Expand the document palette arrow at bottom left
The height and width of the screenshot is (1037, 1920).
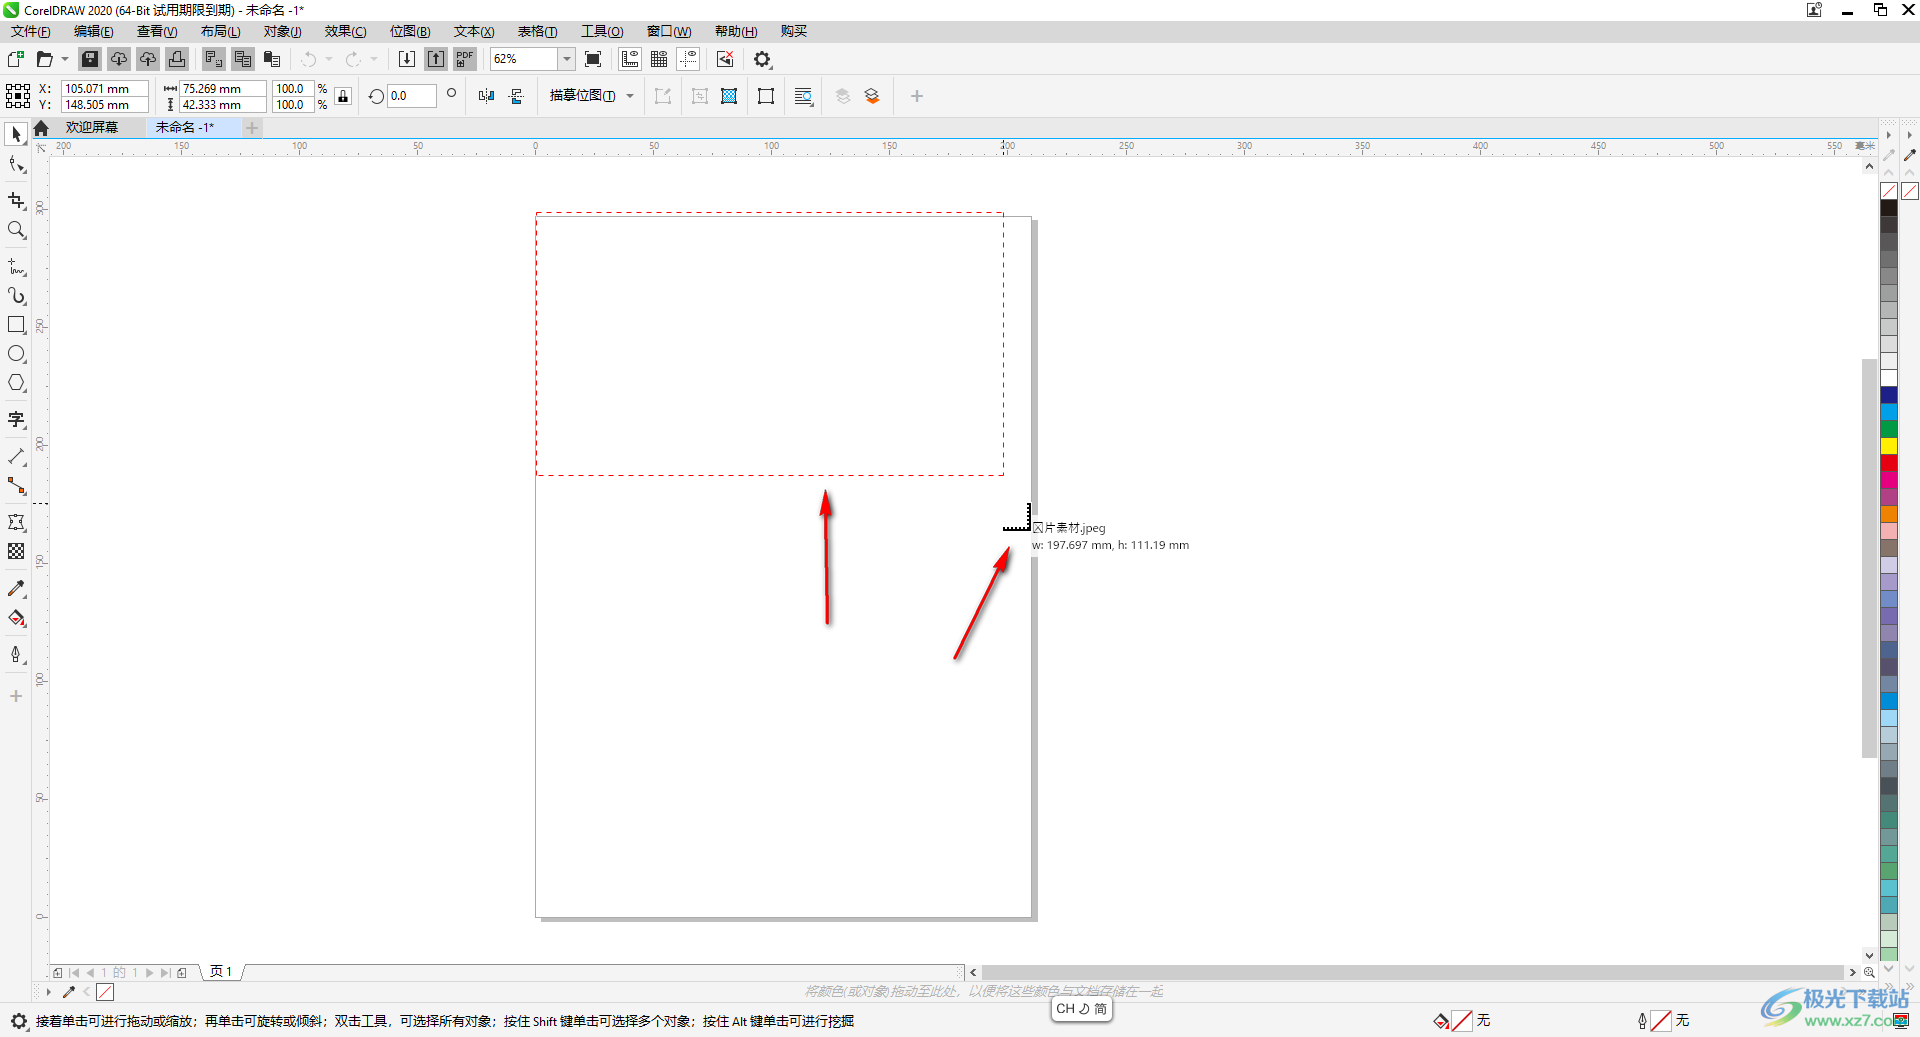coord(48,992)
